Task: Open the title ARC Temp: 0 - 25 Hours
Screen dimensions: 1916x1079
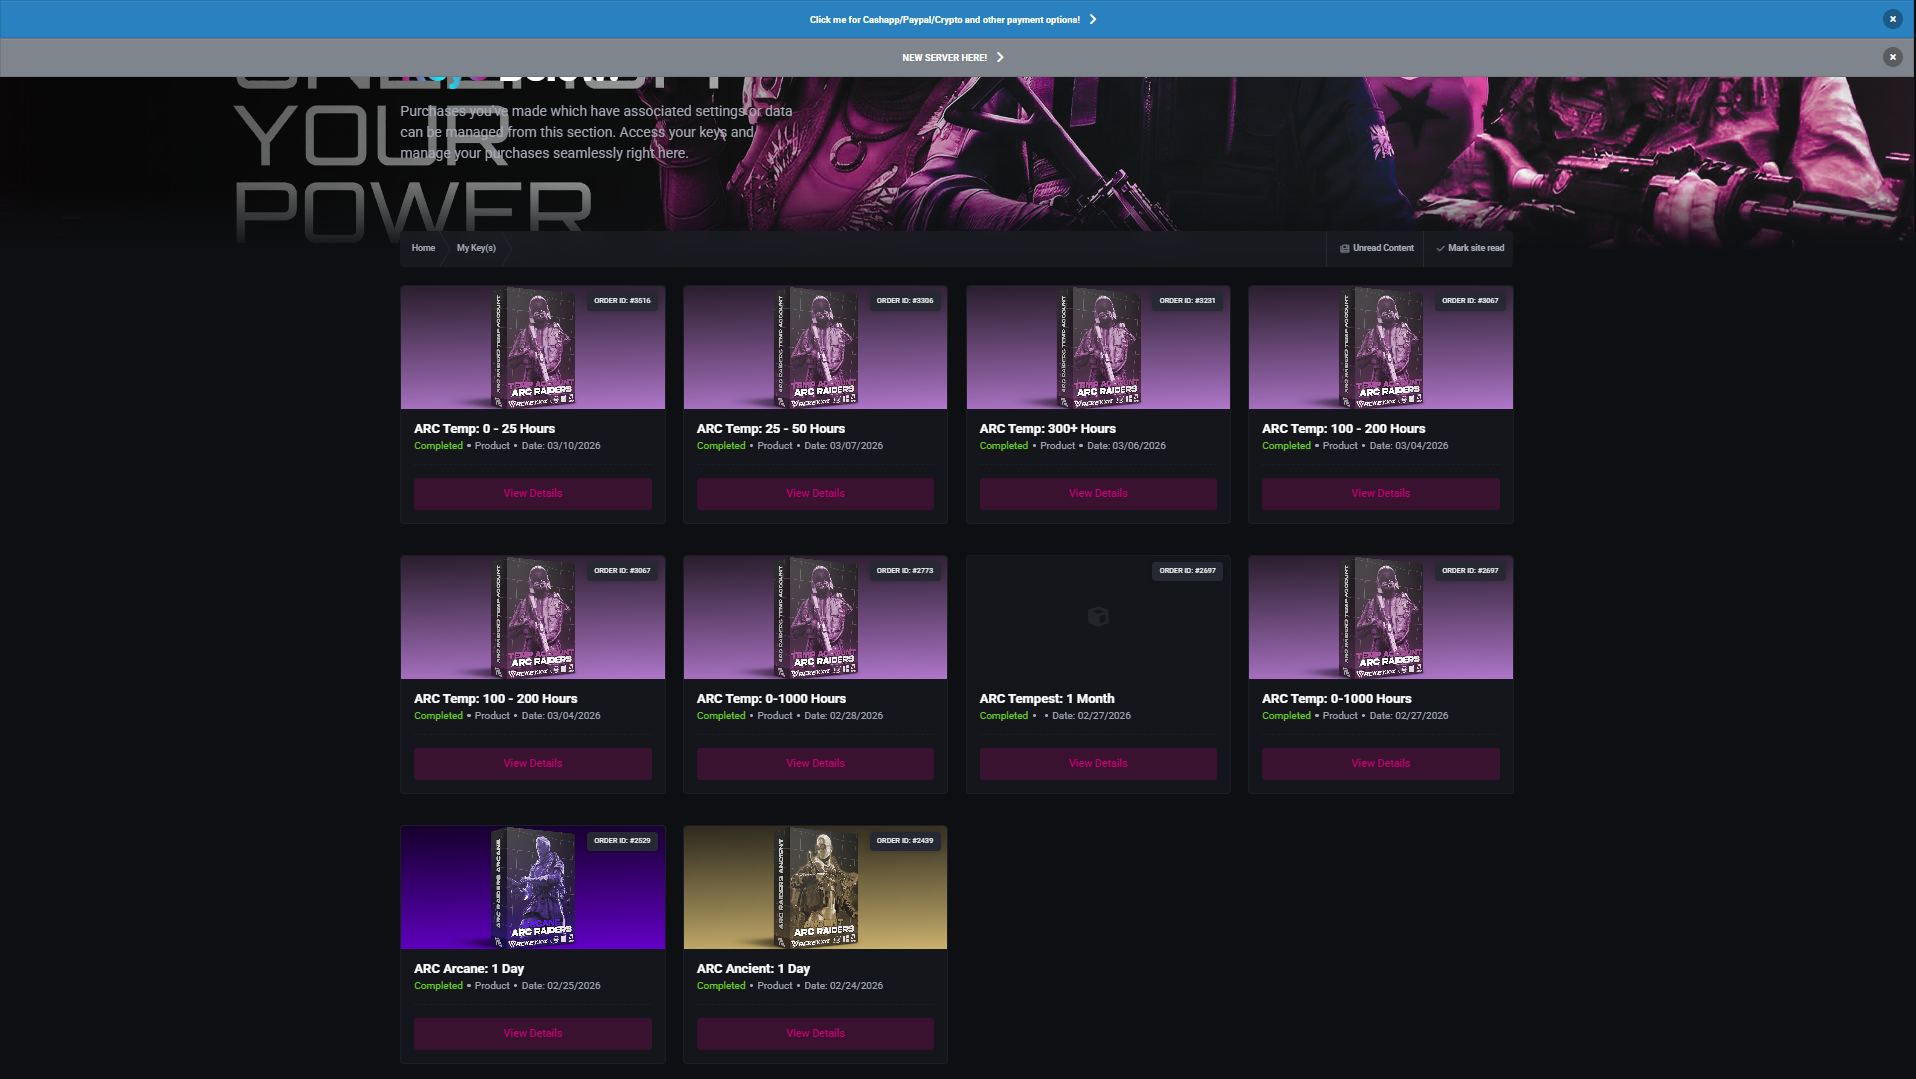Action: (484, 429)
